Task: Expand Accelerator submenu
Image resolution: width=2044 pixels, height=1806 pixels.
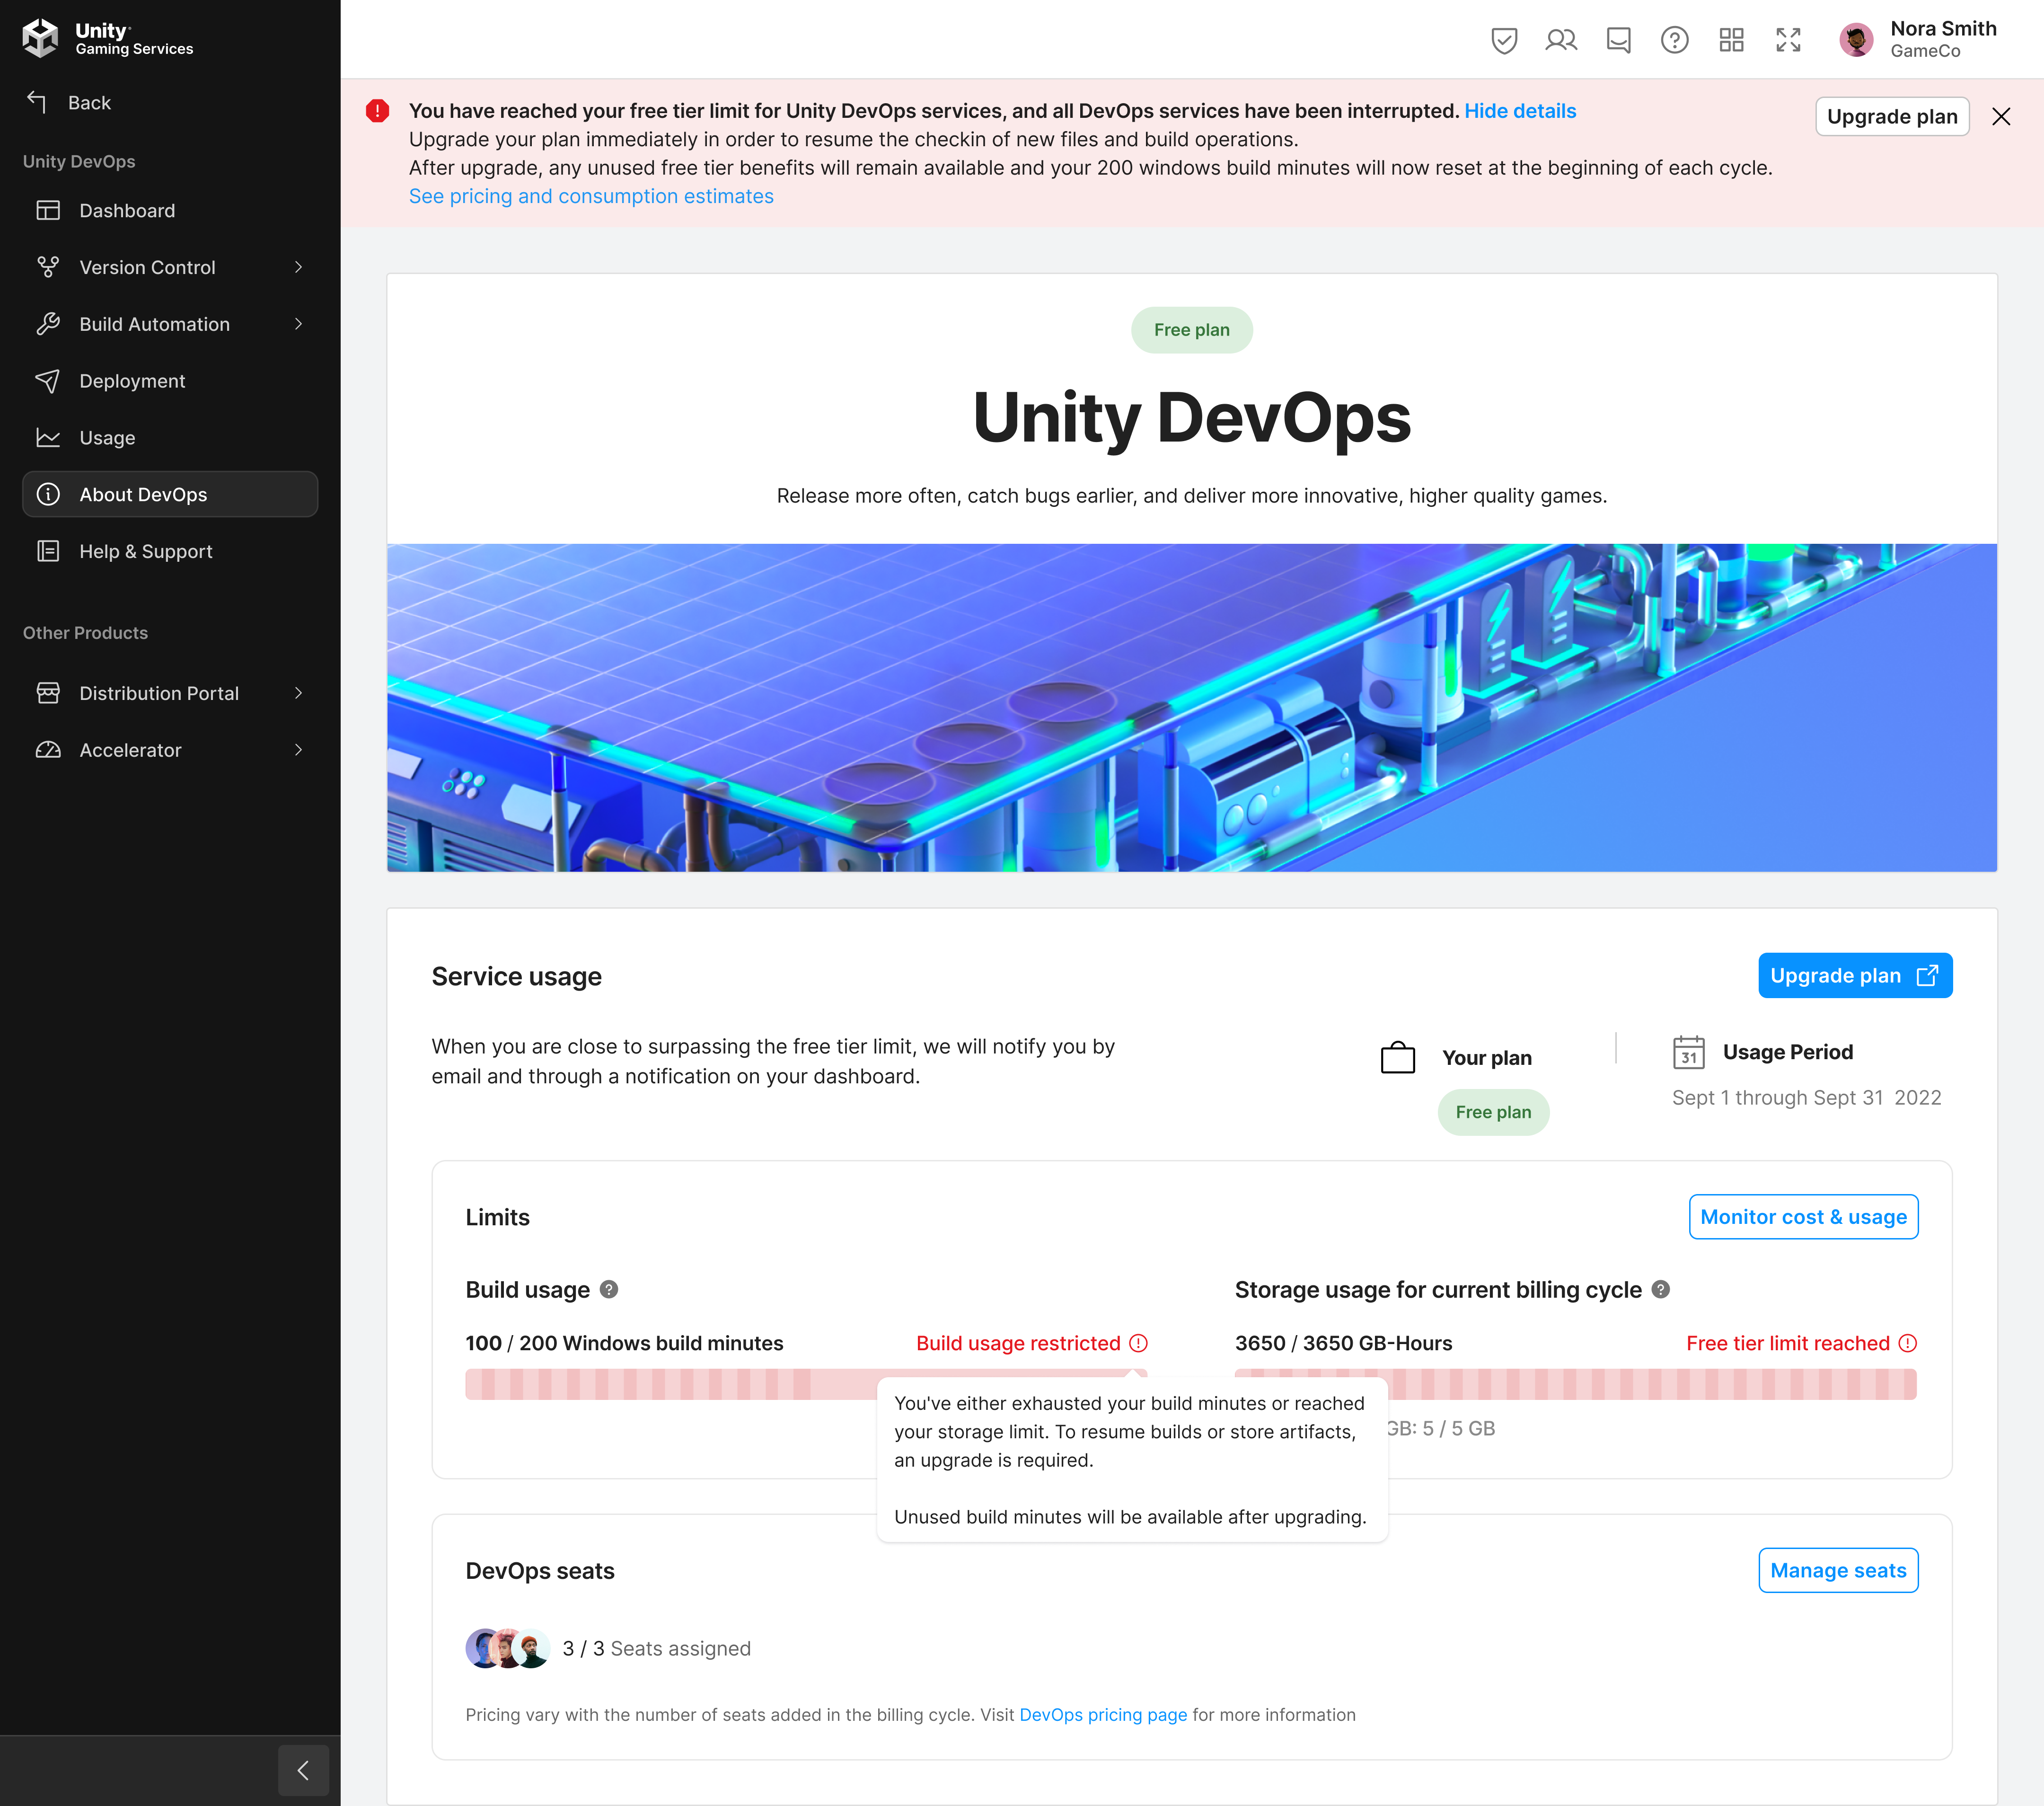Action: 298,750
